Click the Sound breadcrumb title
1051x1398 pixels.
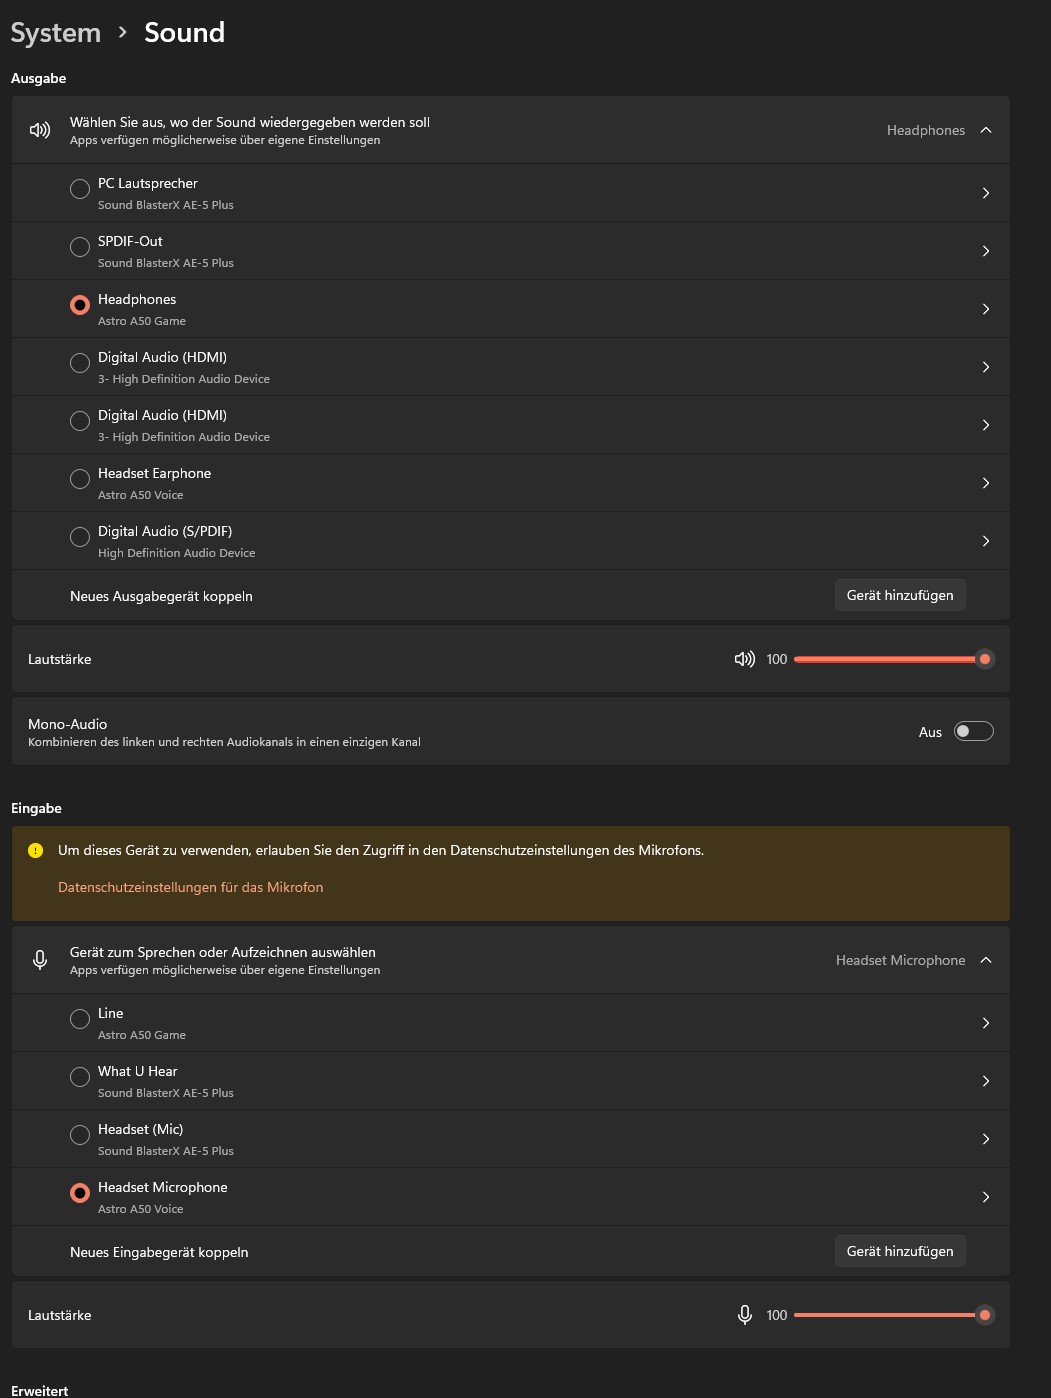click(x=184, y=33)
